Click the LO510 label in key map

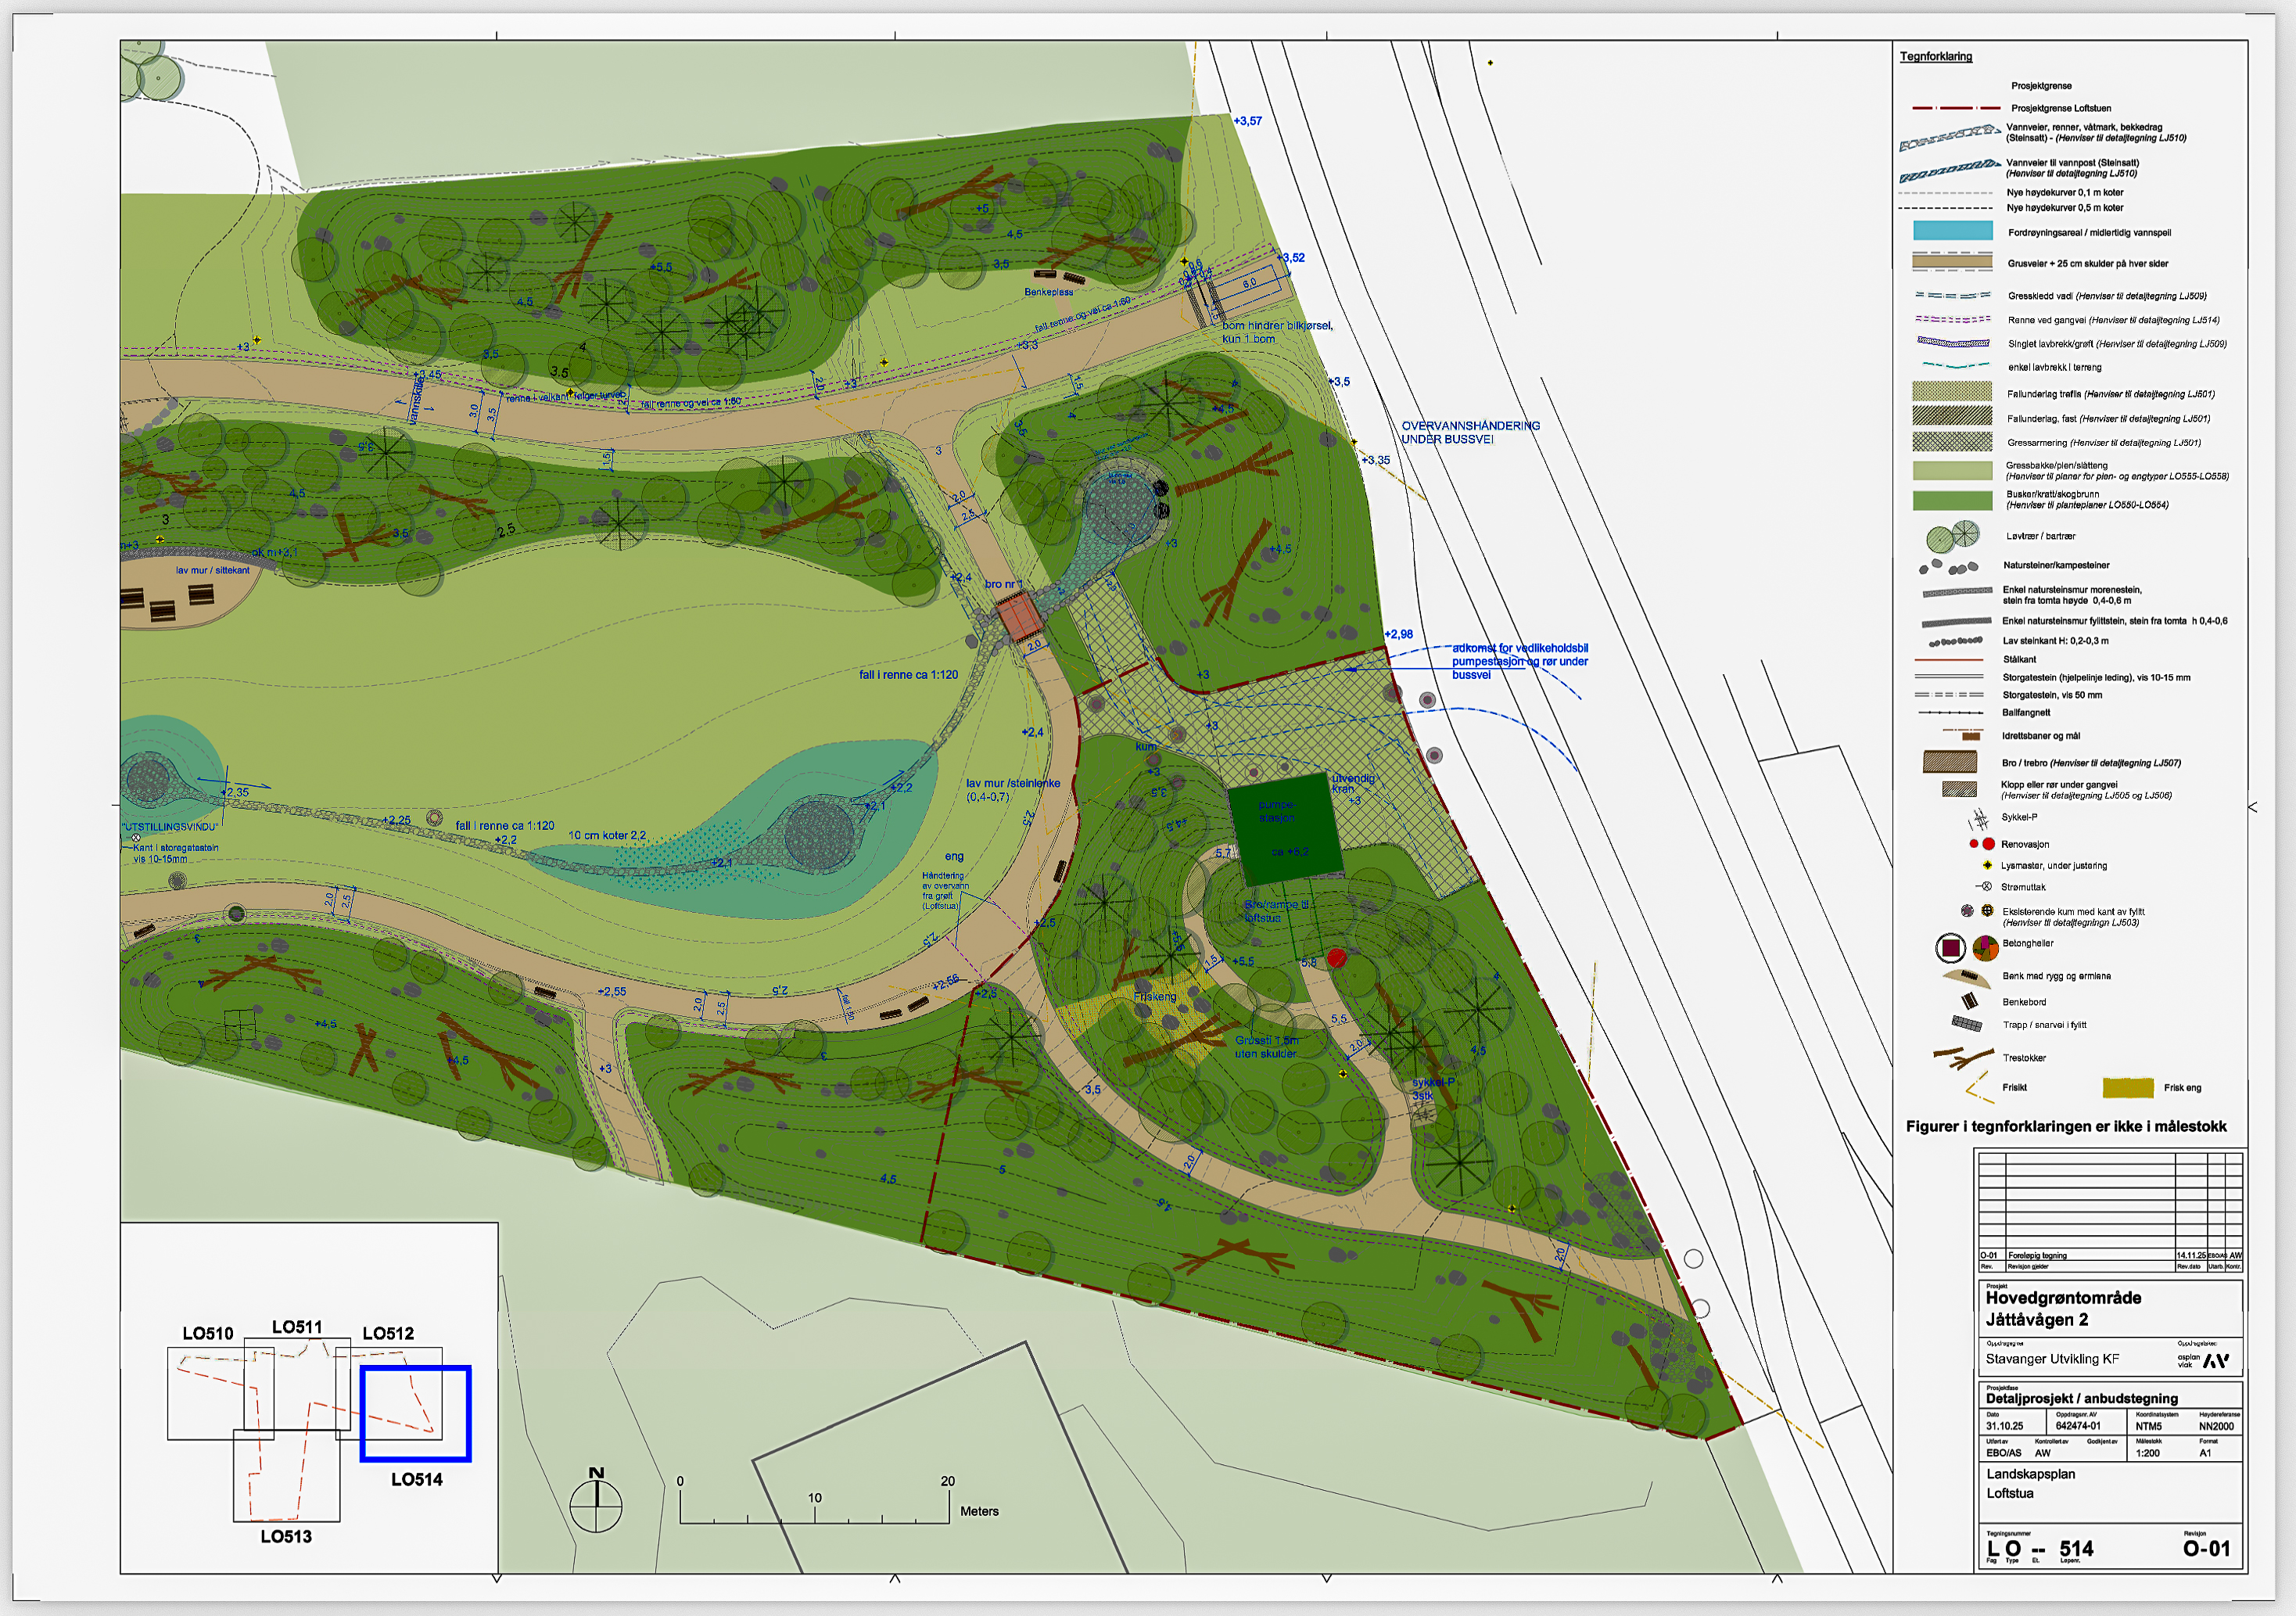coord(207,1333)
